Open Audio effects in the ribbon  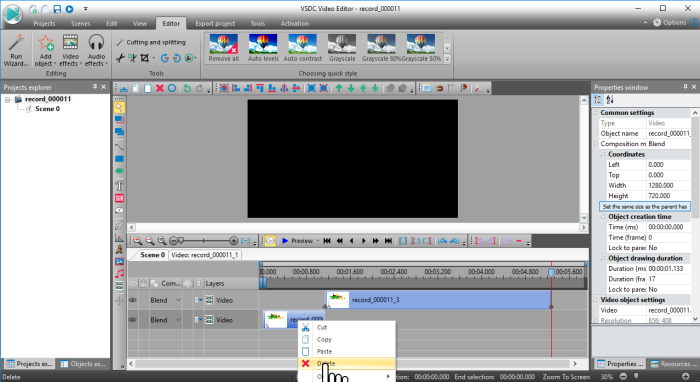tap(96, 50)
